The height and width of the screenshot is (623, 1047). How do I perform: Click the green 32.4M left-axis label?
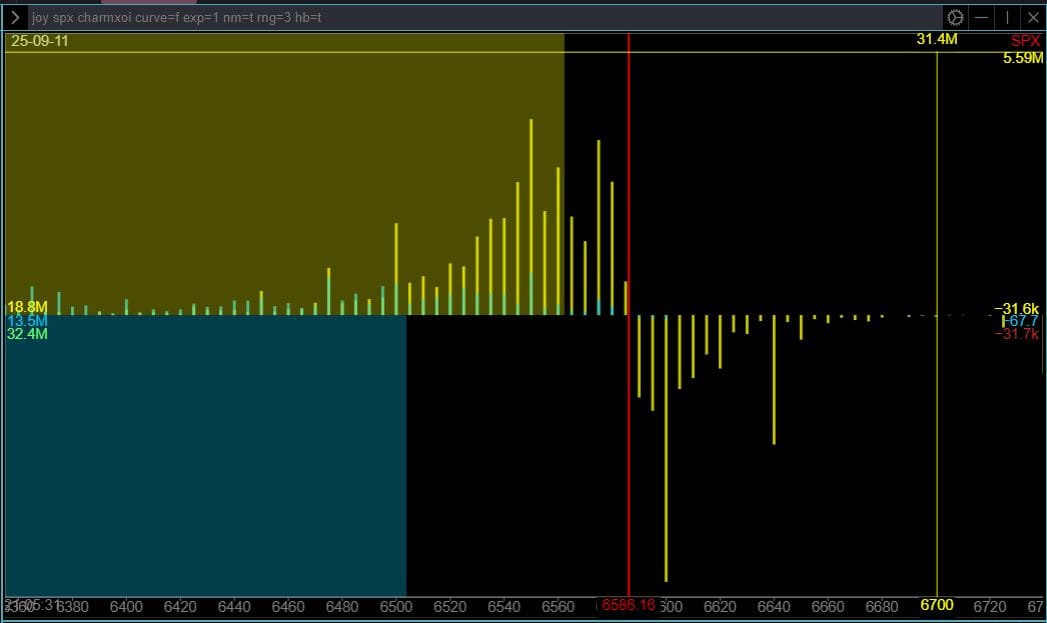[27, 334]
